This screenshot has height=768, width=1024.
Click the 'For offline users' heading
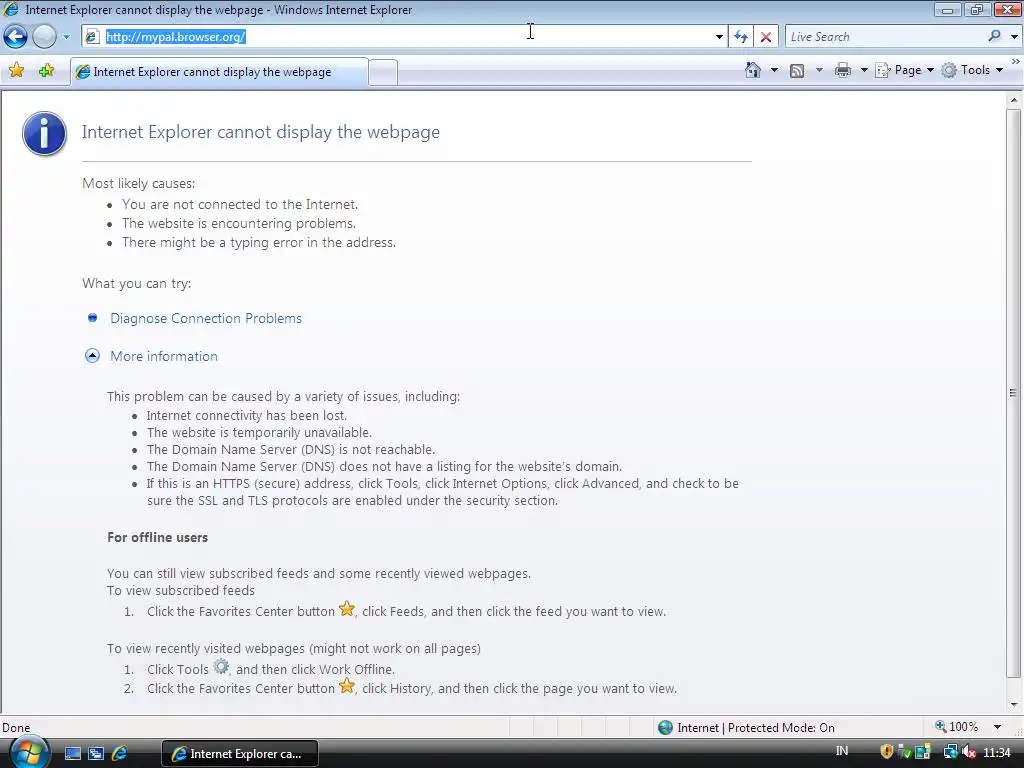pos(157,537)
